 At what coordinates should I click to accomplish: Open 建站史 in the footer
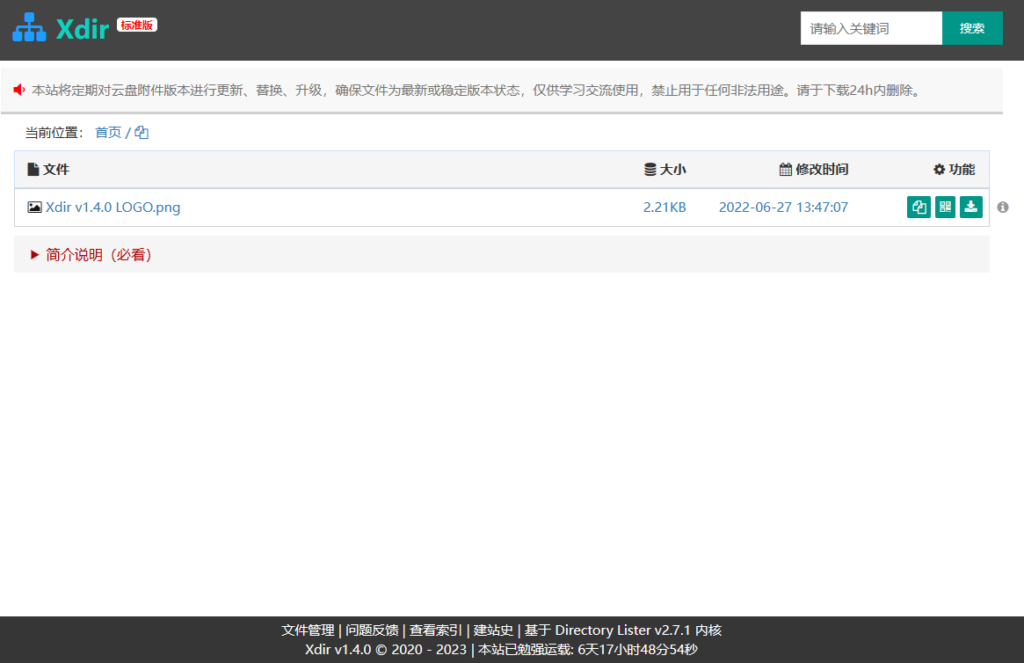coord(493,630)
